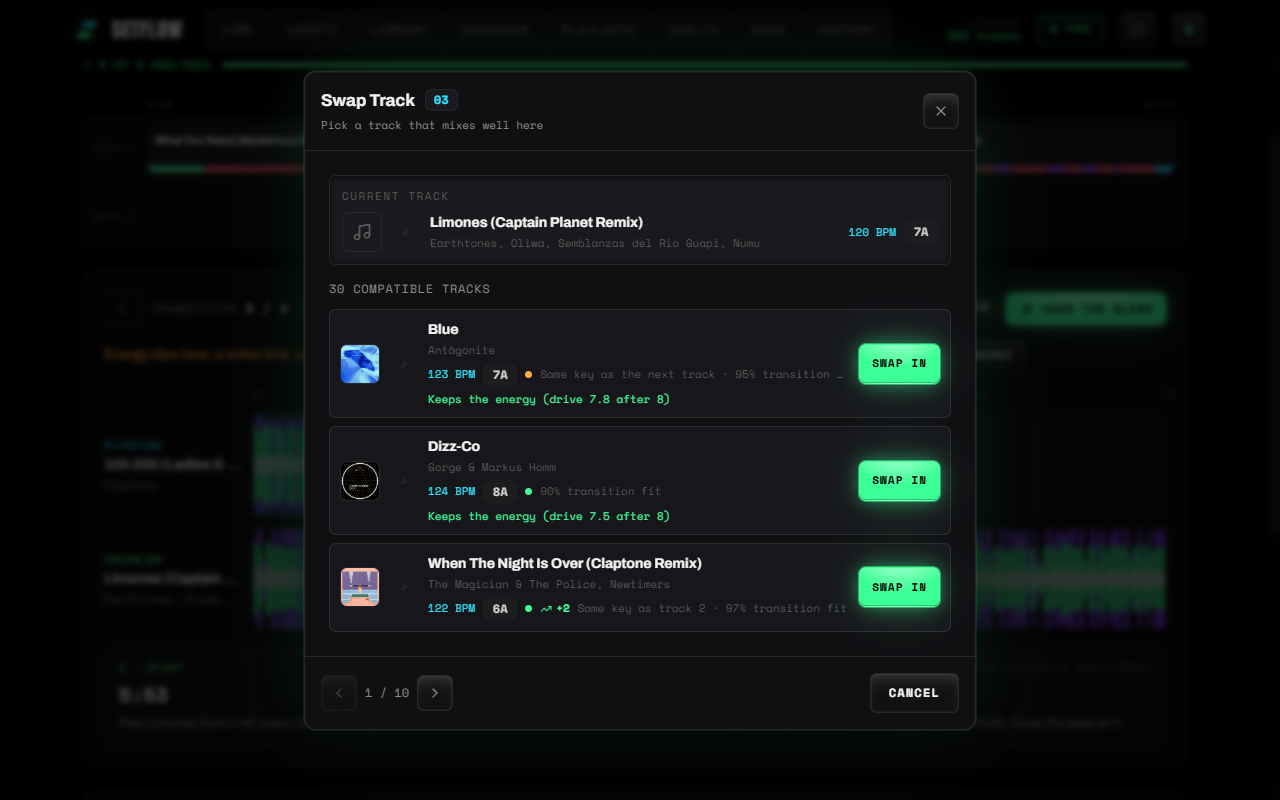Click Limones (Captain Planet Remix) title

point(536,222)
